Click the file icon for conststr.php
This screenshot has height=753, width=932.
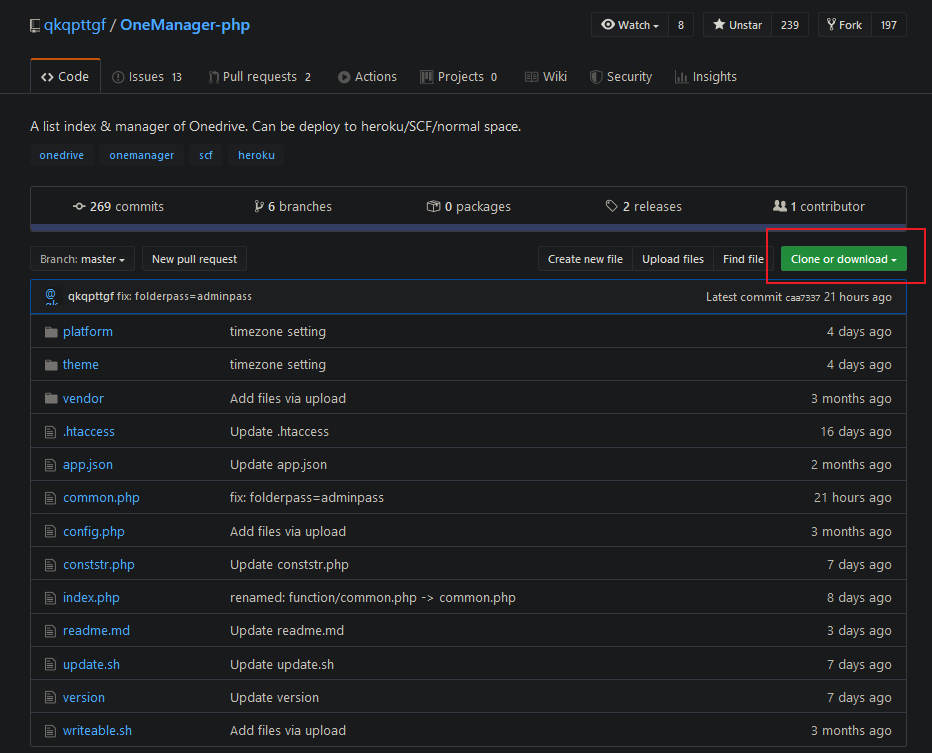pos(51,565)
